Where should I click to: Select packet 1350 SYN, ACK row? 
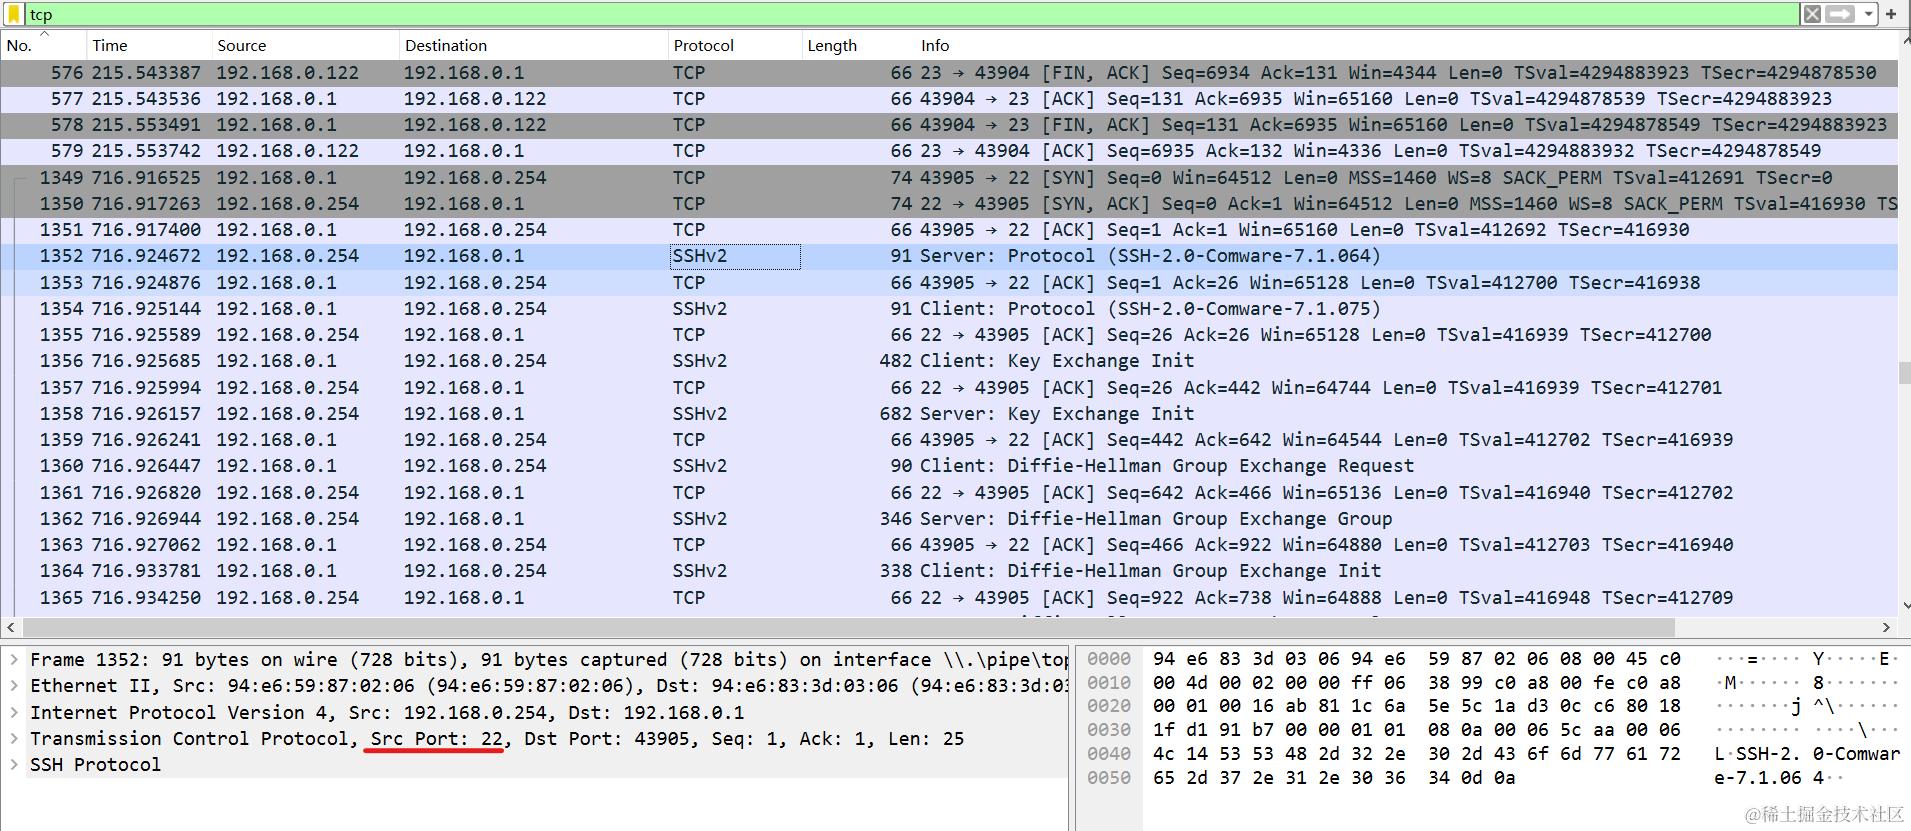pos(949,204)
